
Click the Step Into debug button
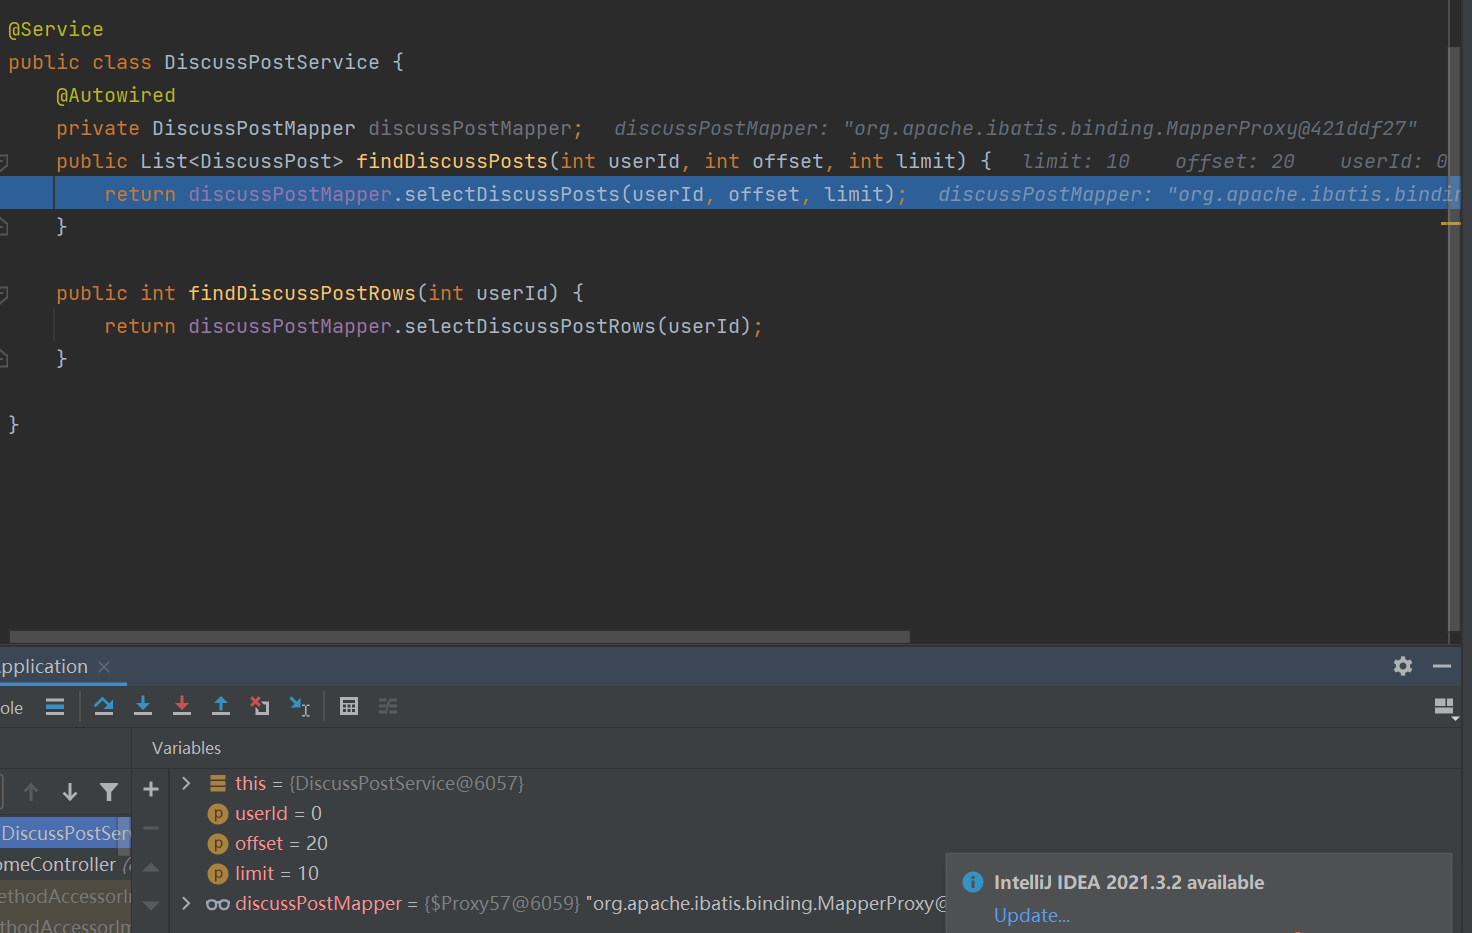(x=143, y=707)
